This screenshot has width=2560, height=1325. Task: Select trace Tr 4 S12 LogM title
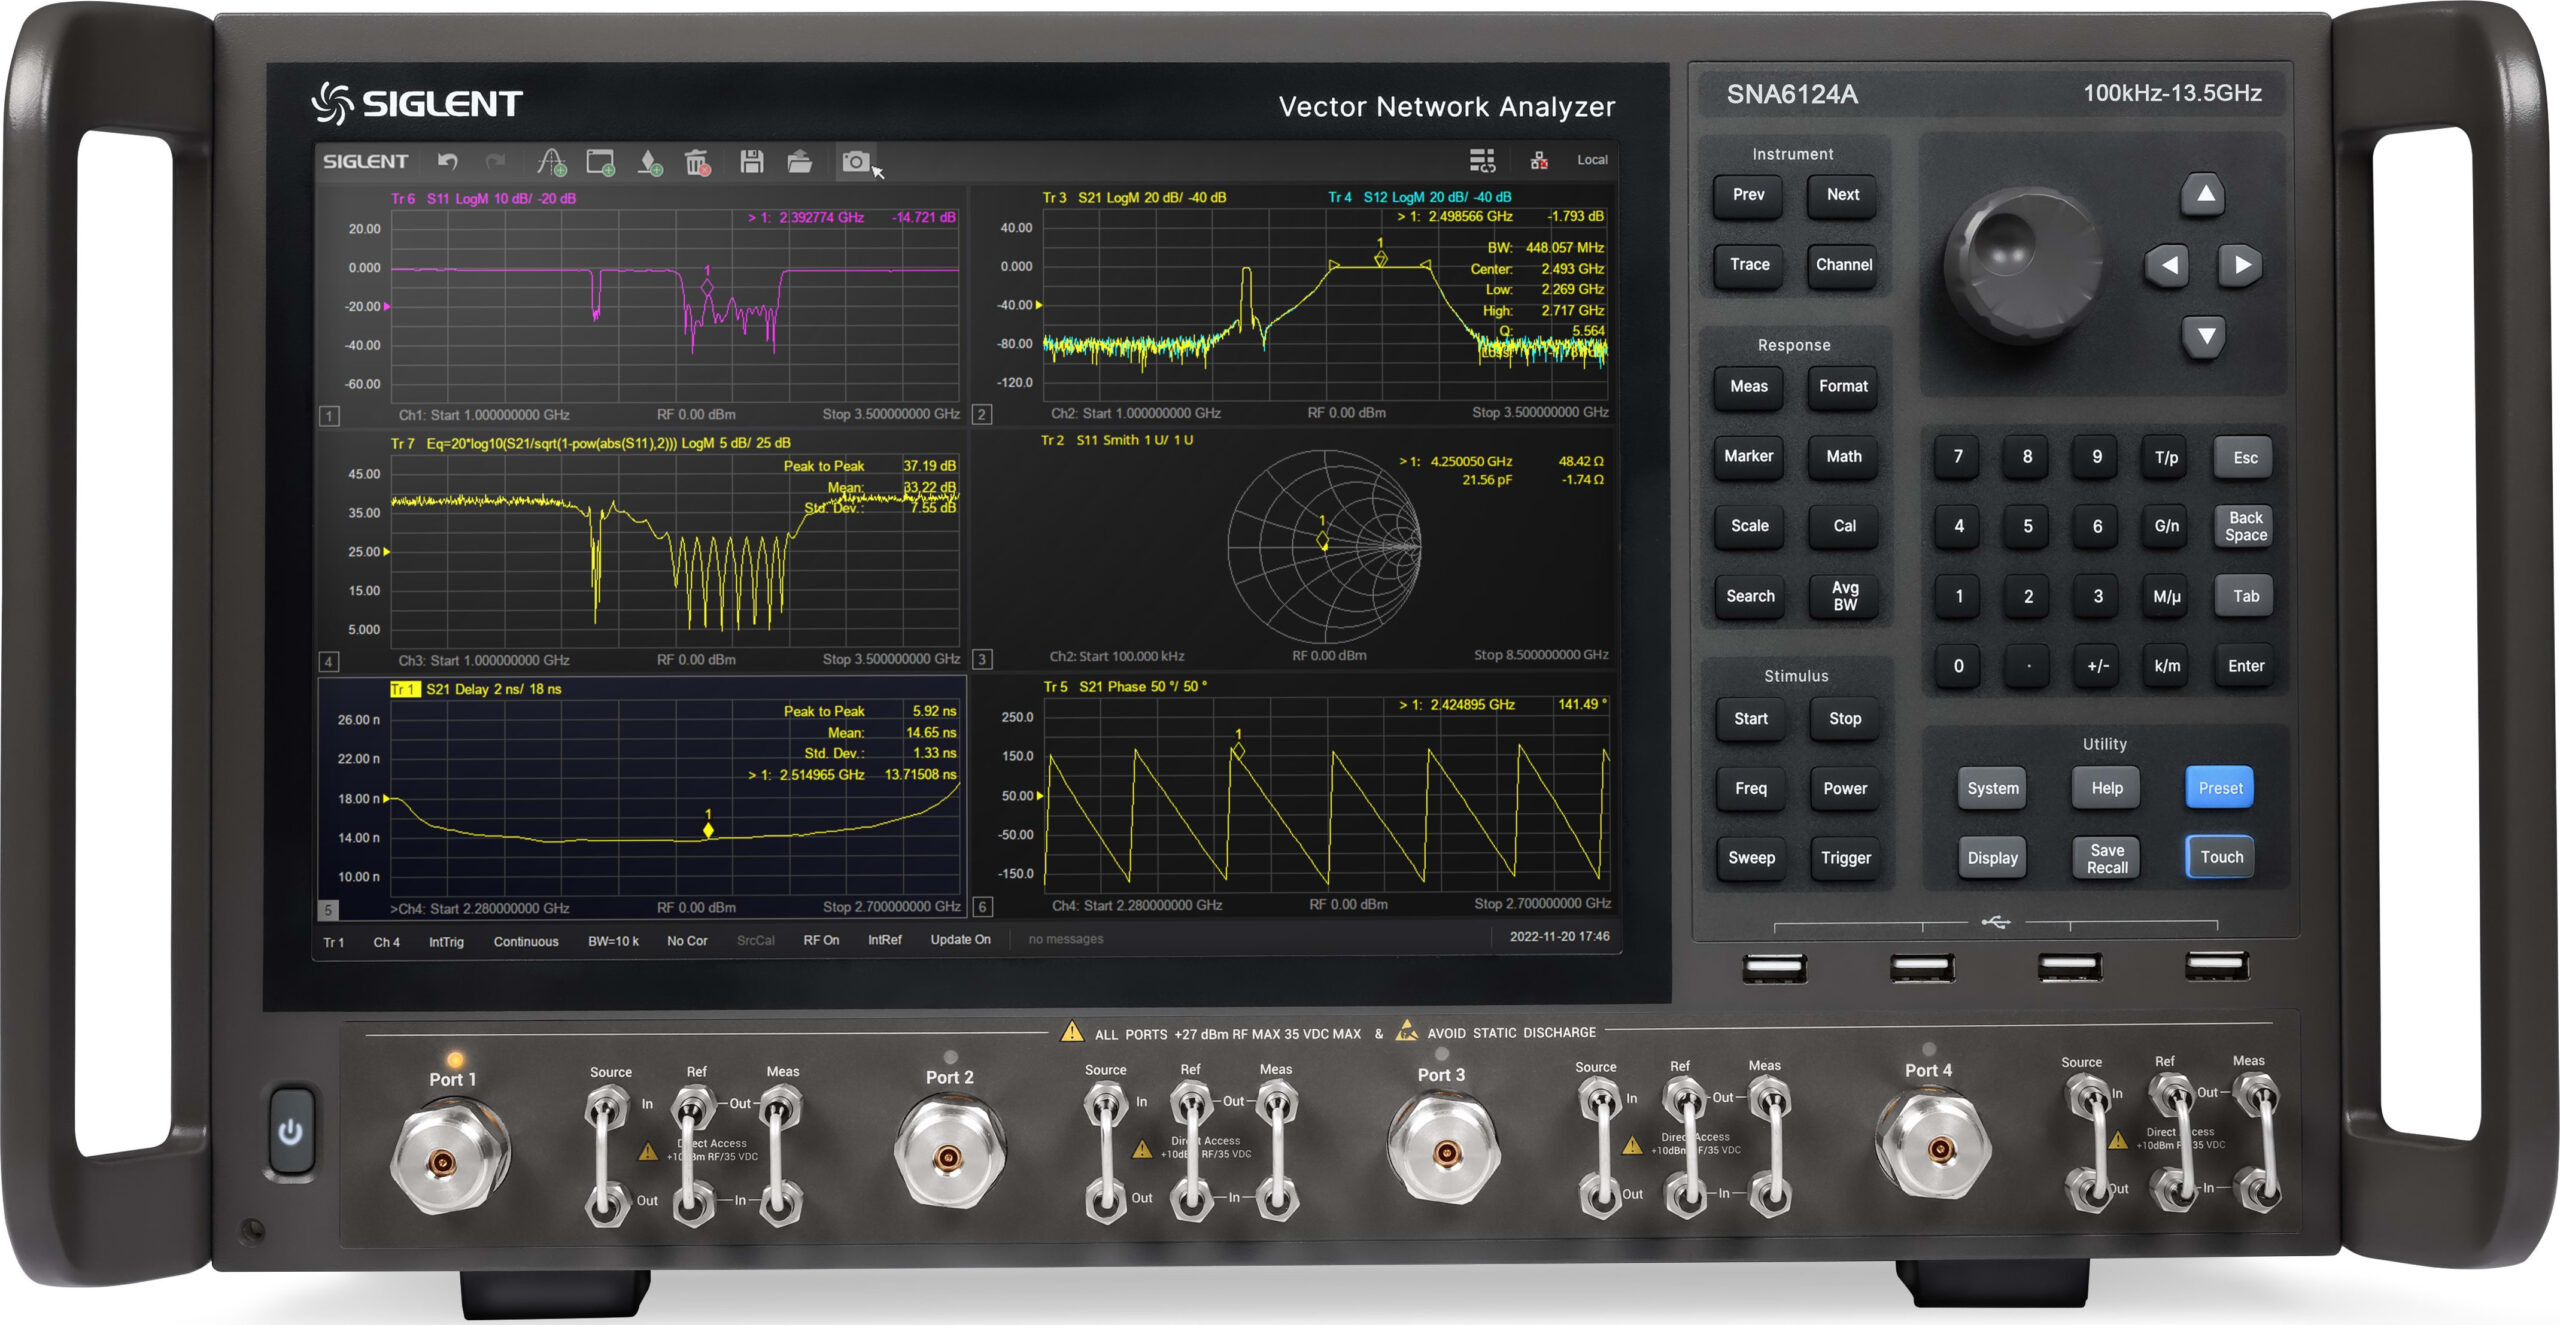point(1420,198)
